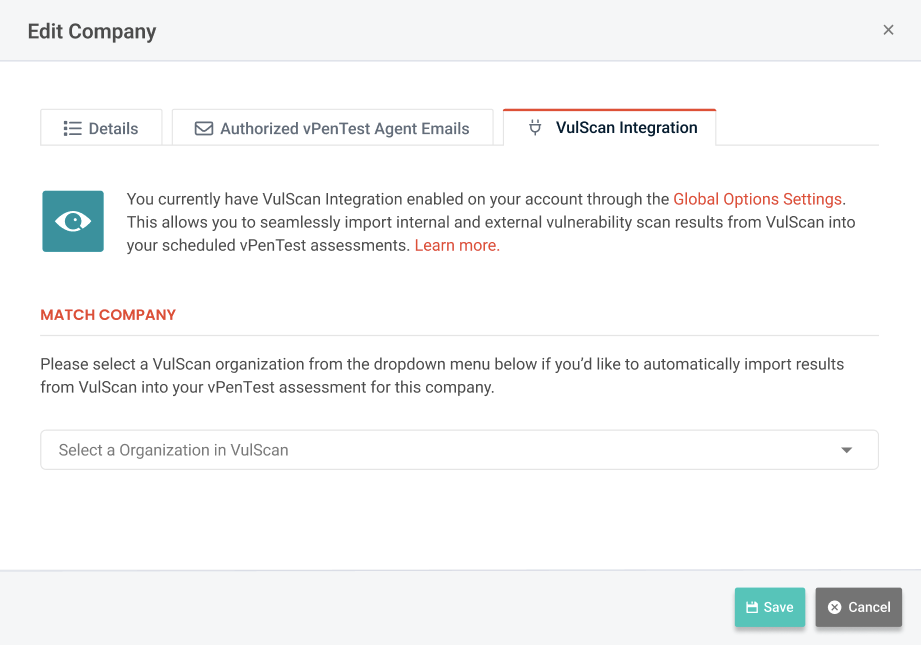Close the Edit Company dialog
The image size is (921, 645).
[888, 30]
